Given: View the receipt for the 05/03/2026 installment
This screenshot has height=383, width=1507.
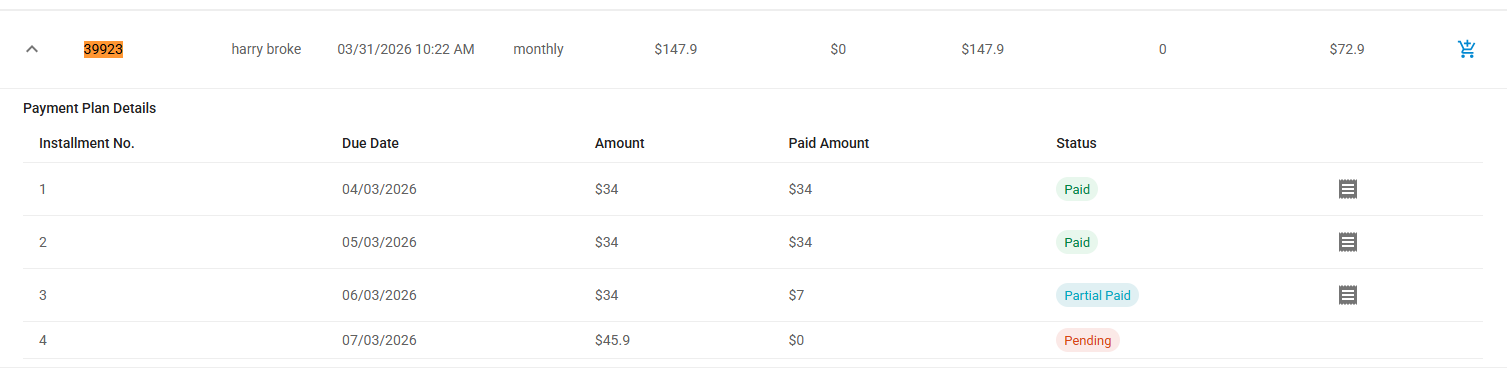Looking at the screenshot, I should (1347, 242).
